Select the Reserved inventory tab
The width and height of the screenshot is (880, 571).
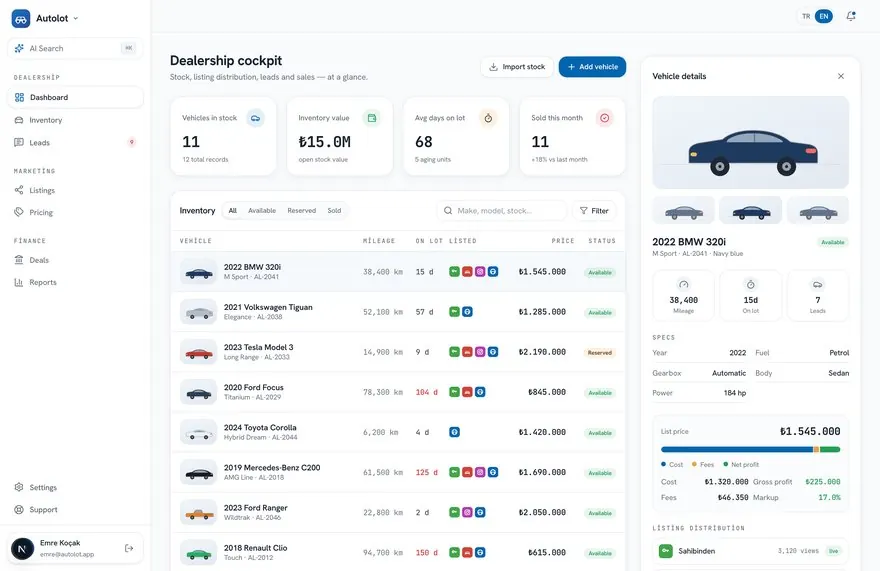301,211
